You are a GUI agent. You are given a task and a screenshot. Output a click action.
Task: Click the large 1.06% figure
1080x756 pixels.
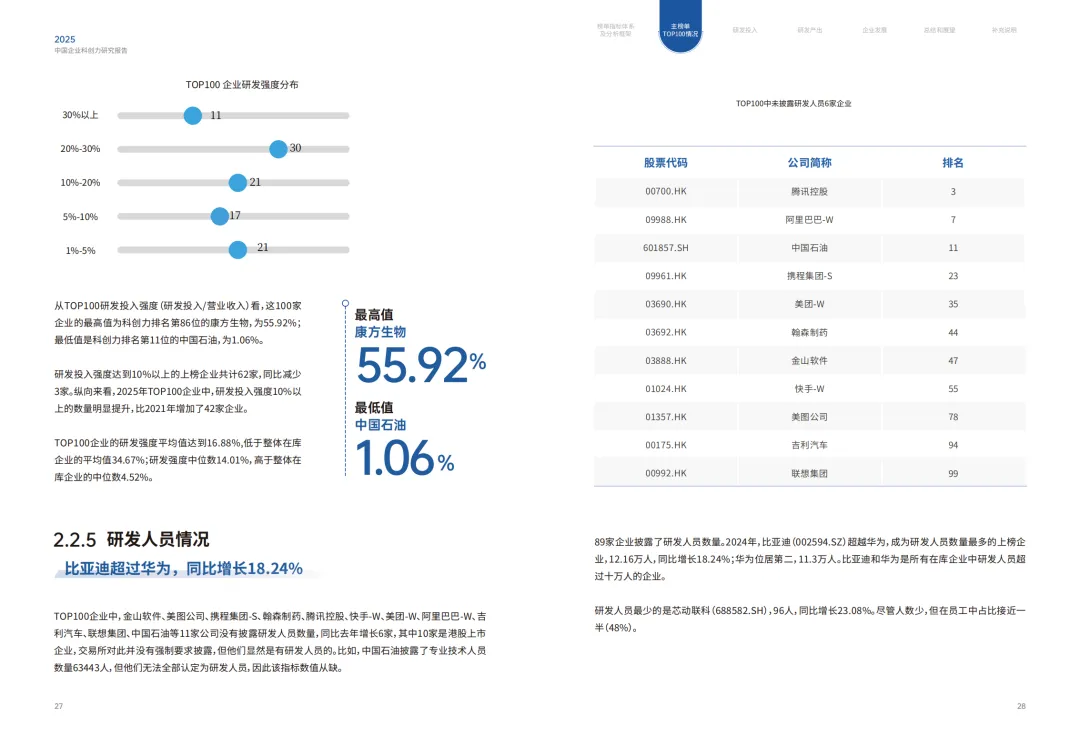point(404,459)
